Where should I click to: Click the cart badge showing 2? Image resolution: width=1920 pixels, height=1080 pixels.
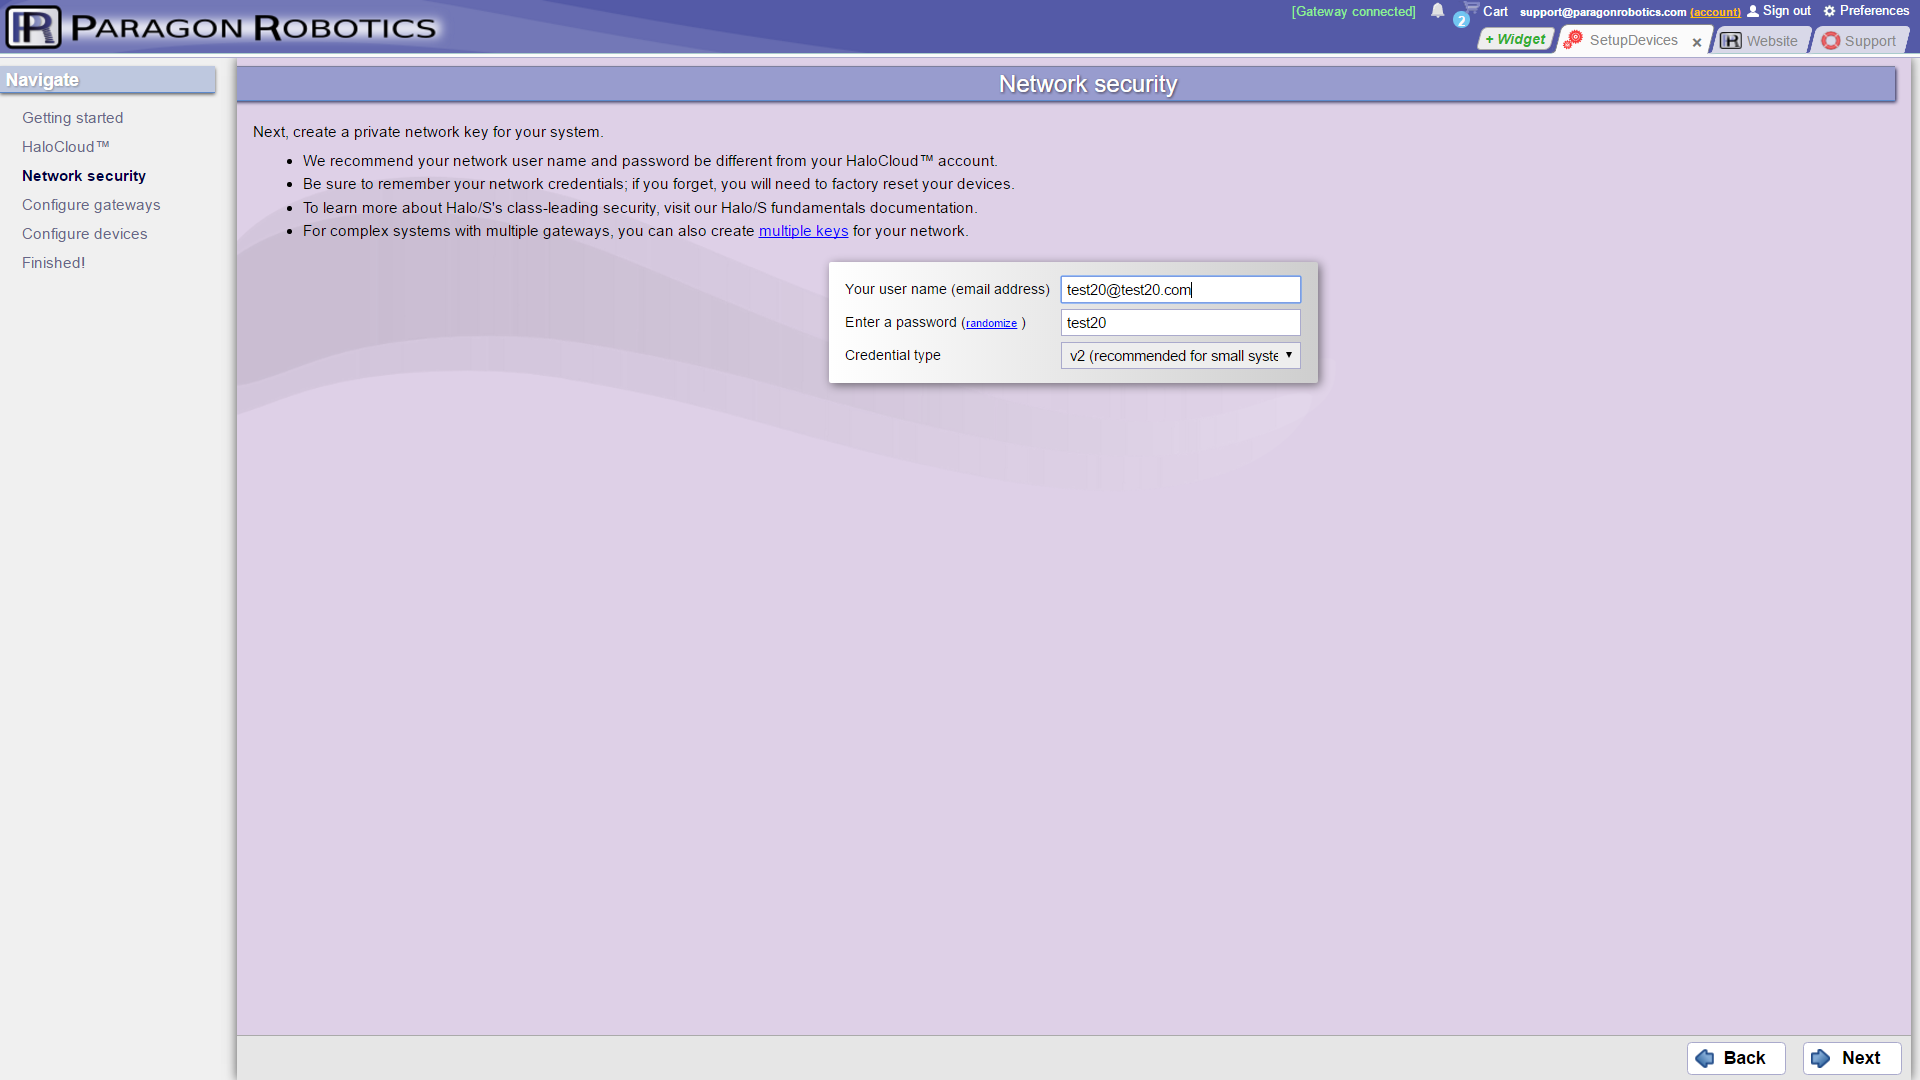1461,20
